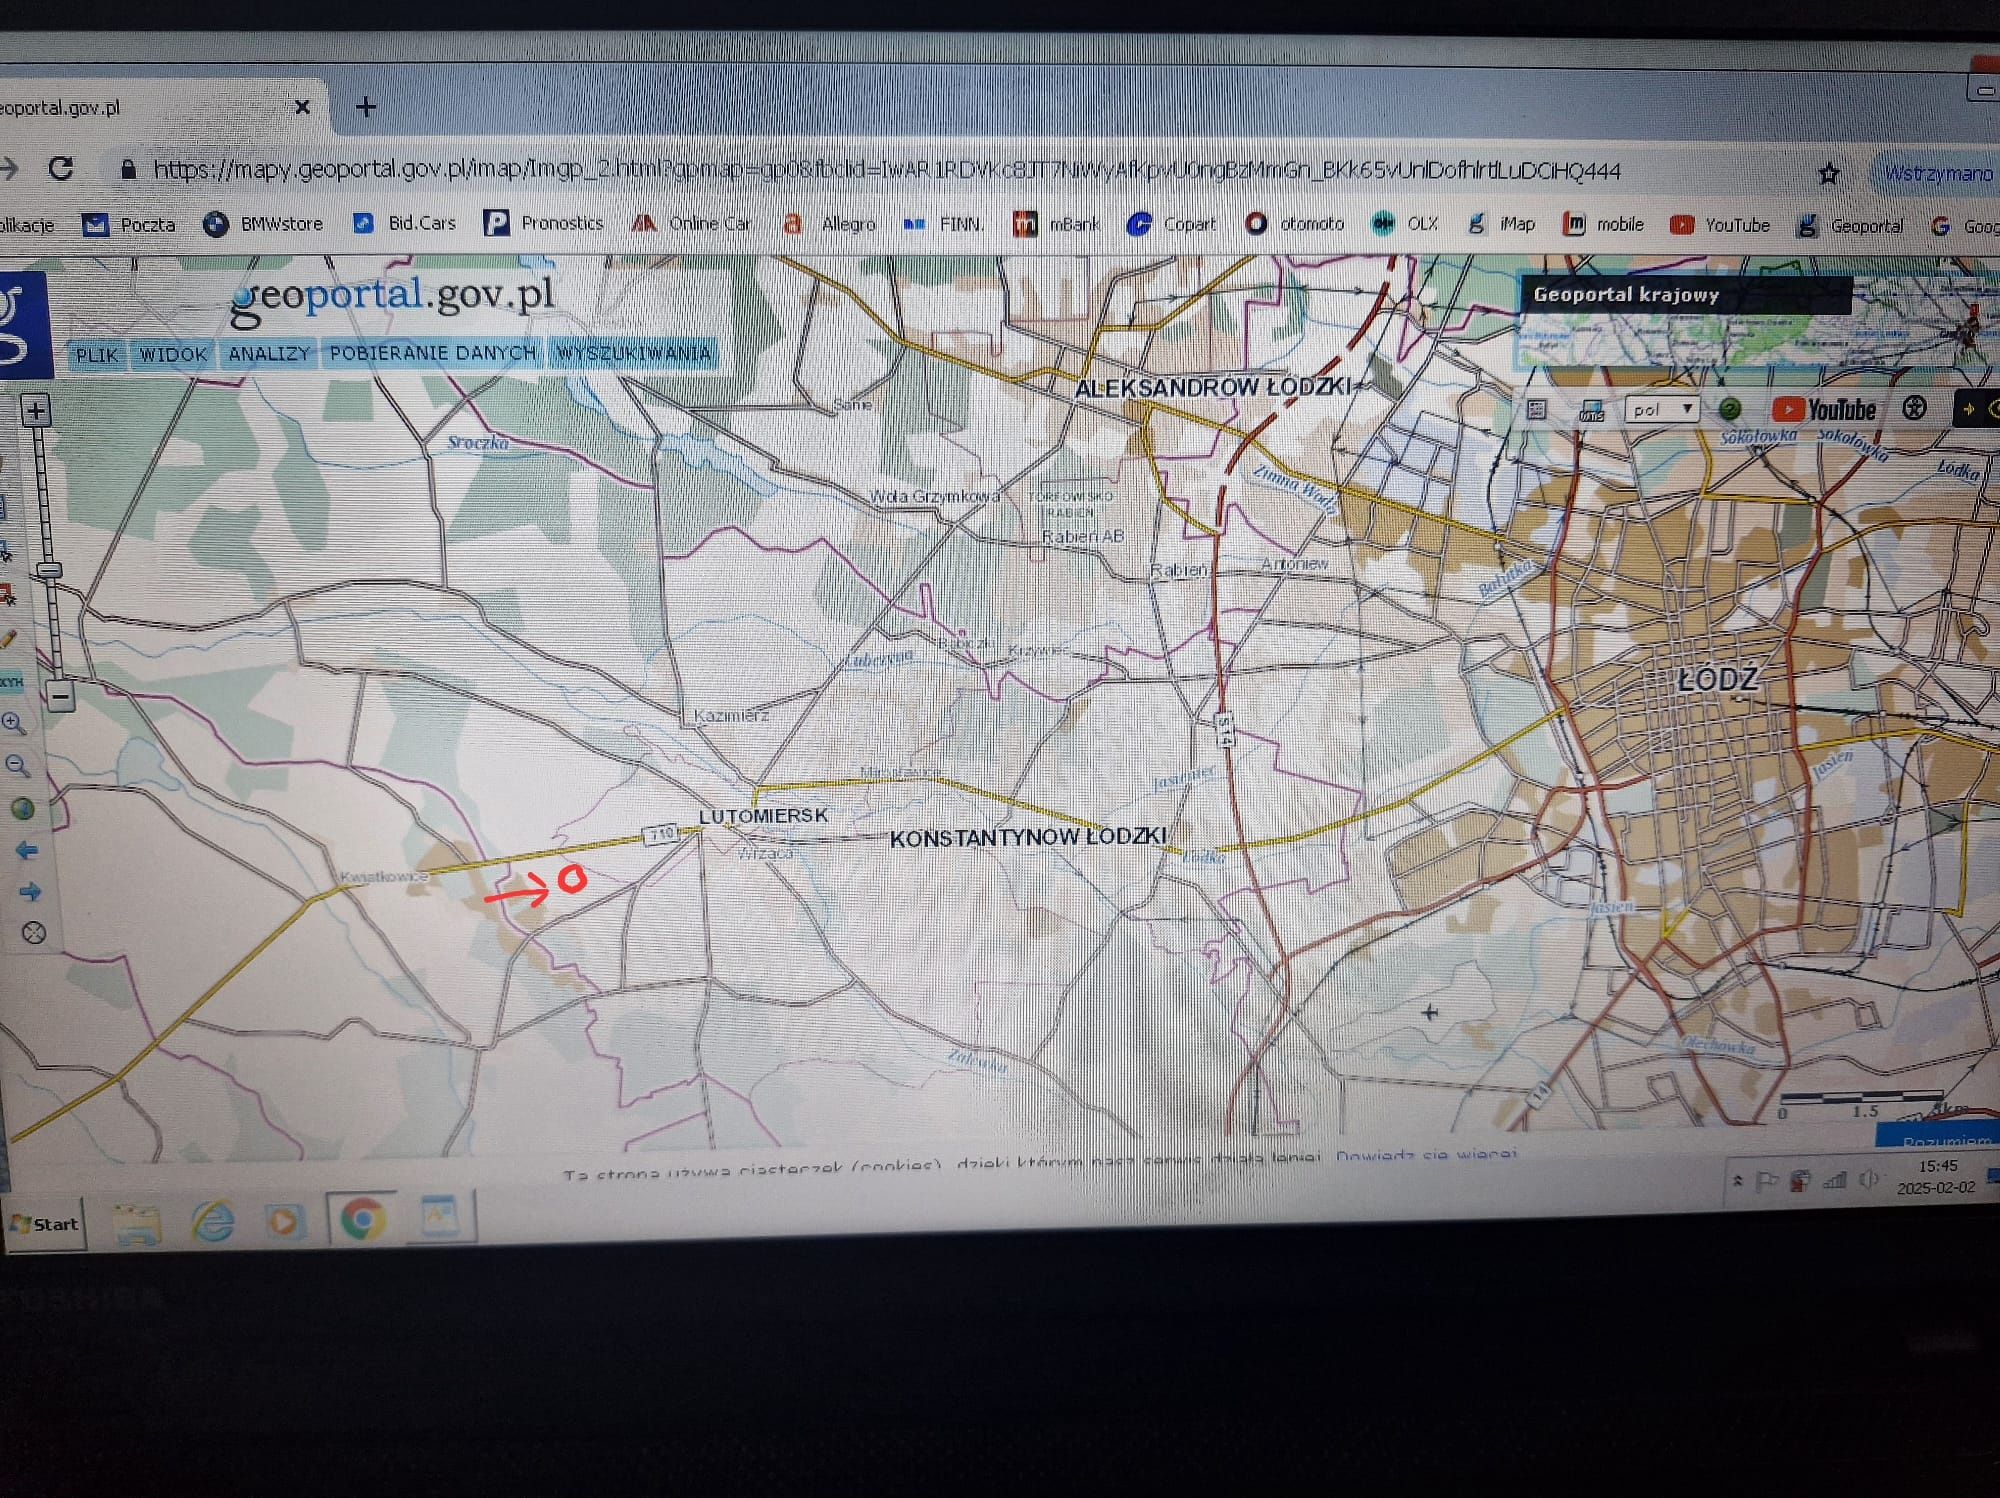The image size is (2000, 1498).
Task: Select the zoom-in magnifier tool
Action: pos(14,722)
